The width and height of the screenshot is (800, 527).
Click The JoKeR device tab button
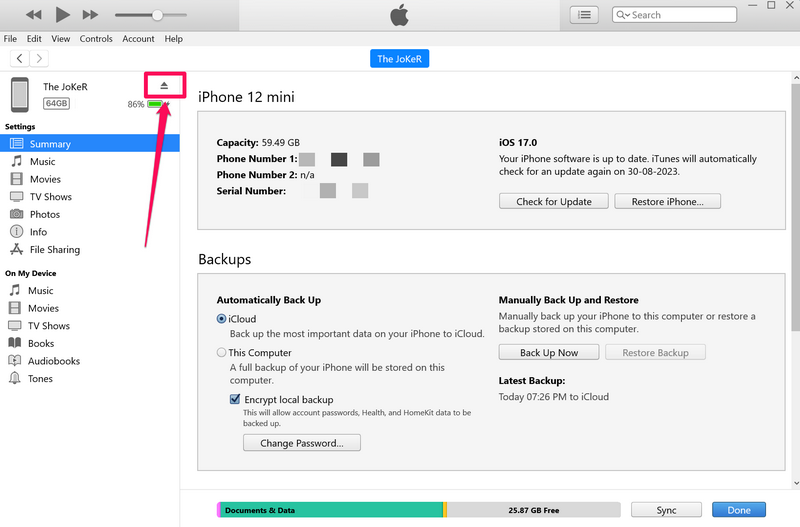pos(399,59)
